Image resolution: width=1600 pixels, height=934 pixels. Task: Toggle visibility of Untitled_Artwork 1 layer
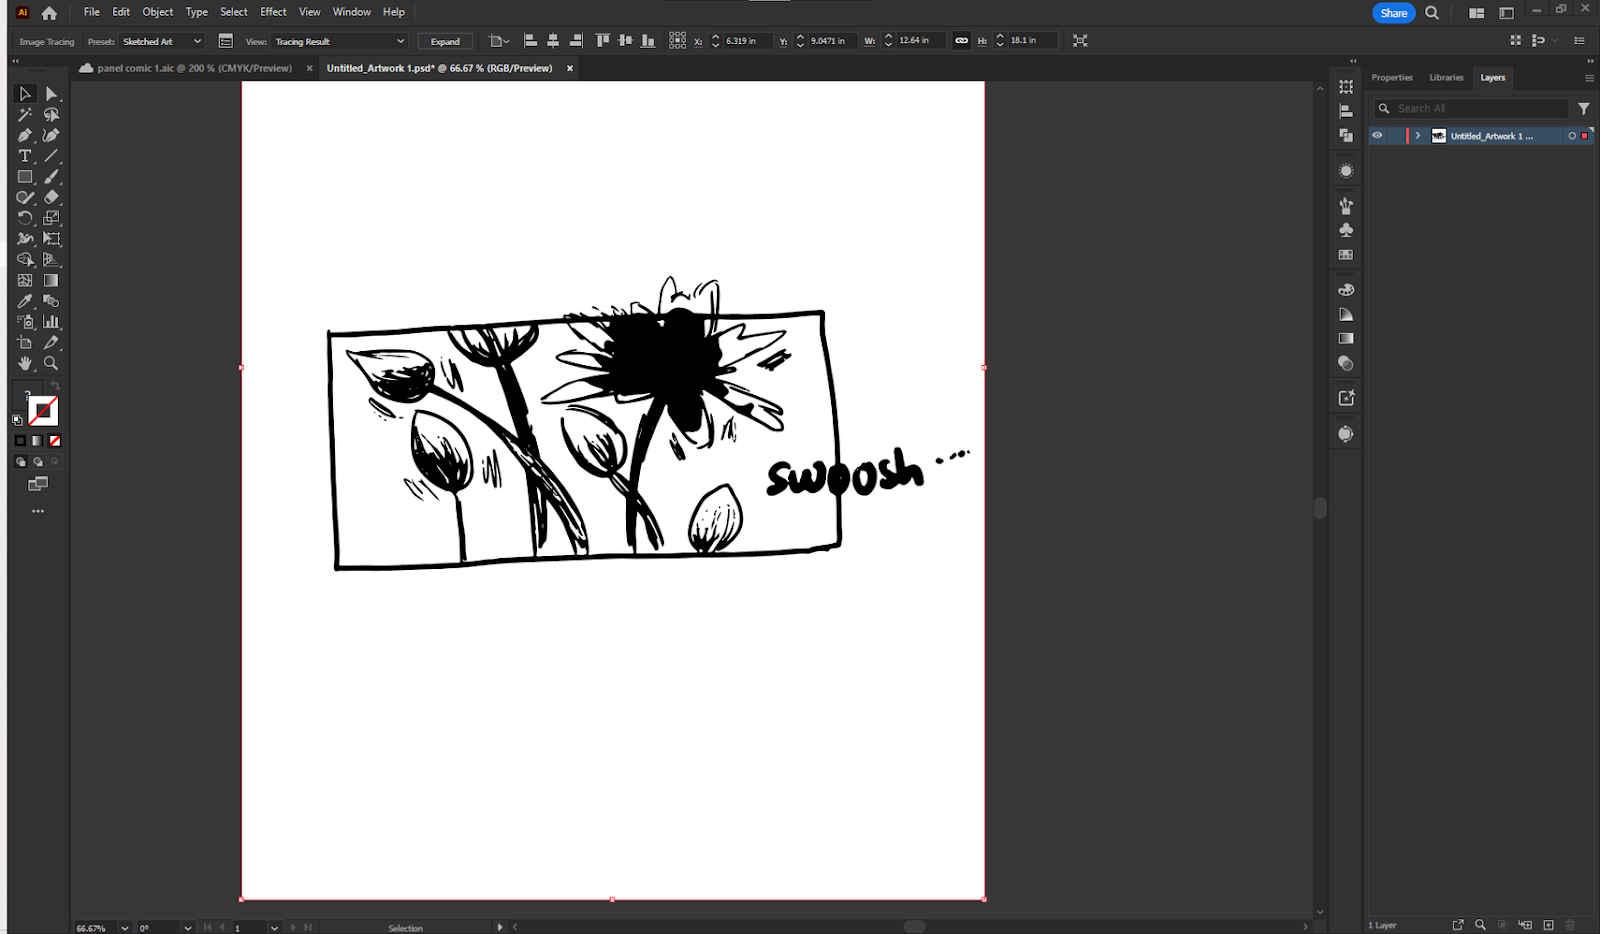tap(1378, 136)
